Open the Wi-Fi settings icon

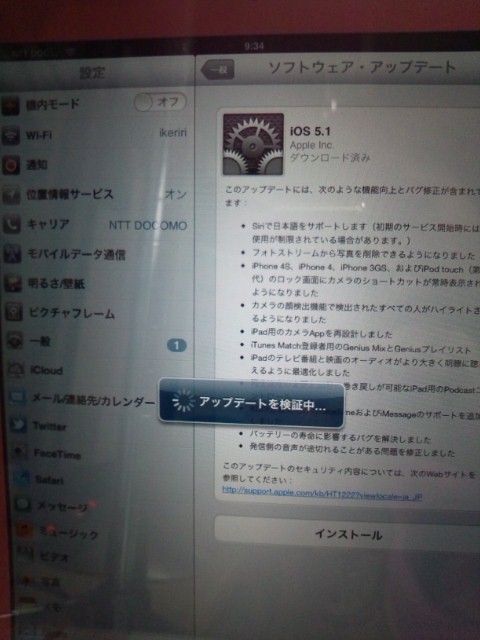pos(11,135)
